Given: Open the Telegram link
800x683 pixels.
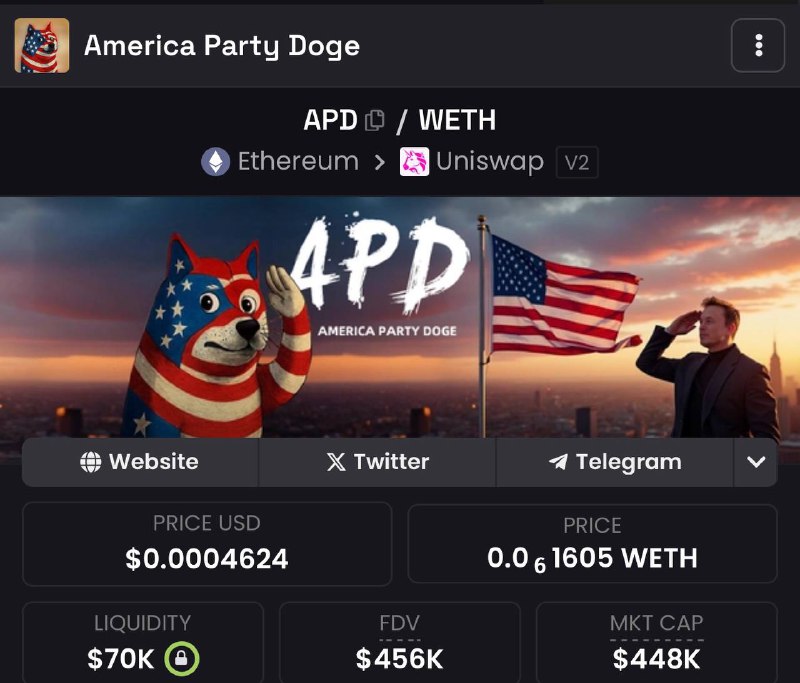Looking at the screenshot, I should click(x=615, y=462).
